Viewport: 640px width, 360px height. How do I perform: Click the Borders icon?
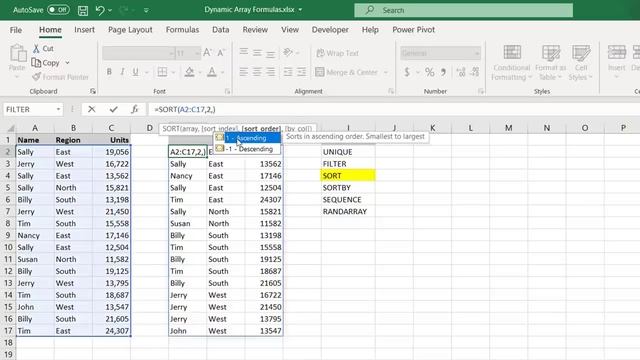pos(162,72)
